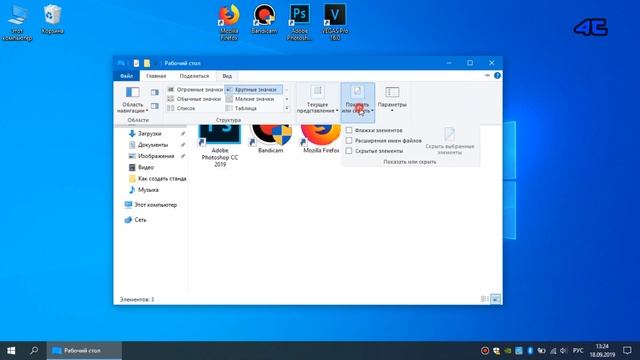The height and width of the screenshot is (360, 640).
Task: Open the "Текущее представление" dropdown
Action: click(318, 100)
